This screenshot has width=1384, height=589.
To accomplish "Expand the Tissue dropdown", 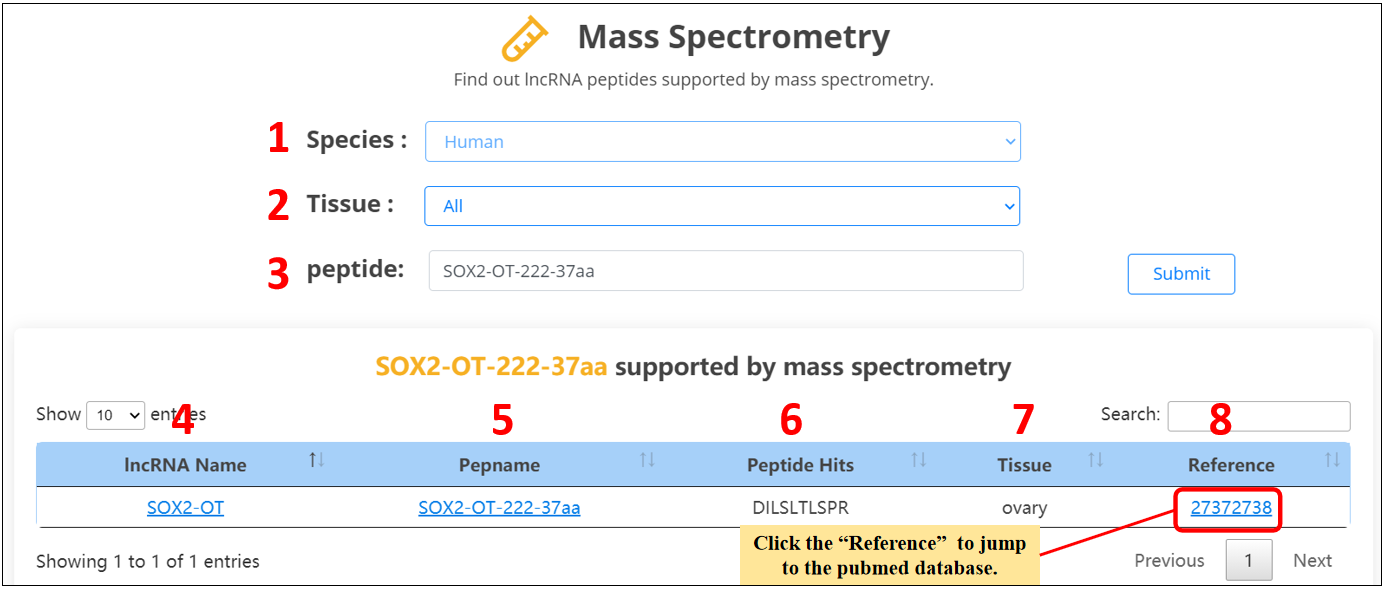I will tap(722, 206).
